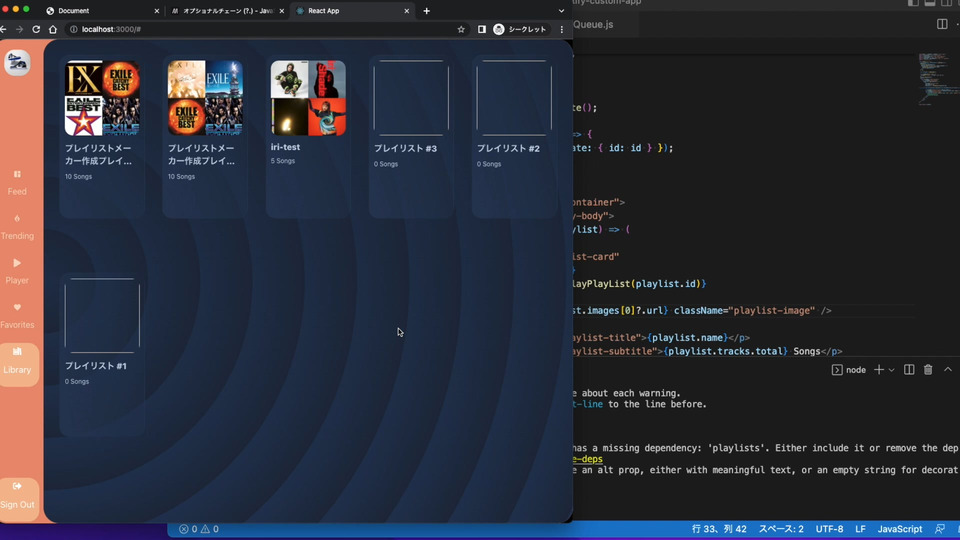Open Favorites with the heart icon

click(x=17, y=315)
